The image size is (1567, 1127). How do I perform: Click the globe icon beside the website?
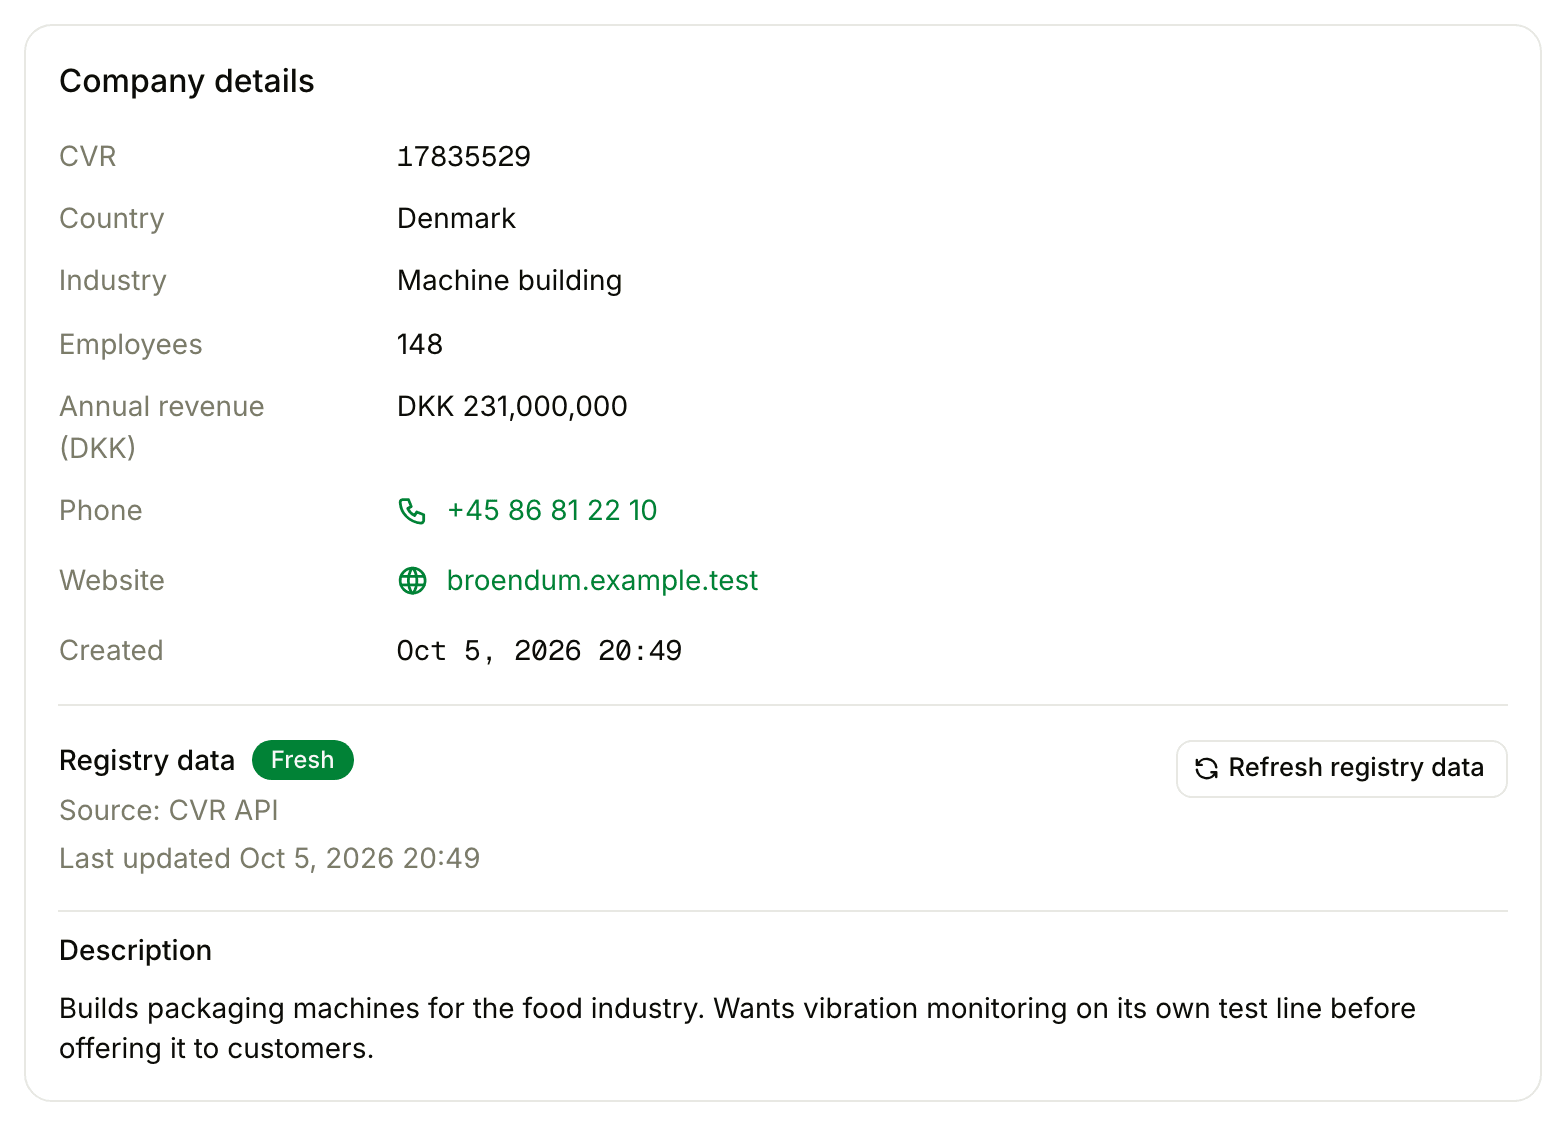pos(412,581)
